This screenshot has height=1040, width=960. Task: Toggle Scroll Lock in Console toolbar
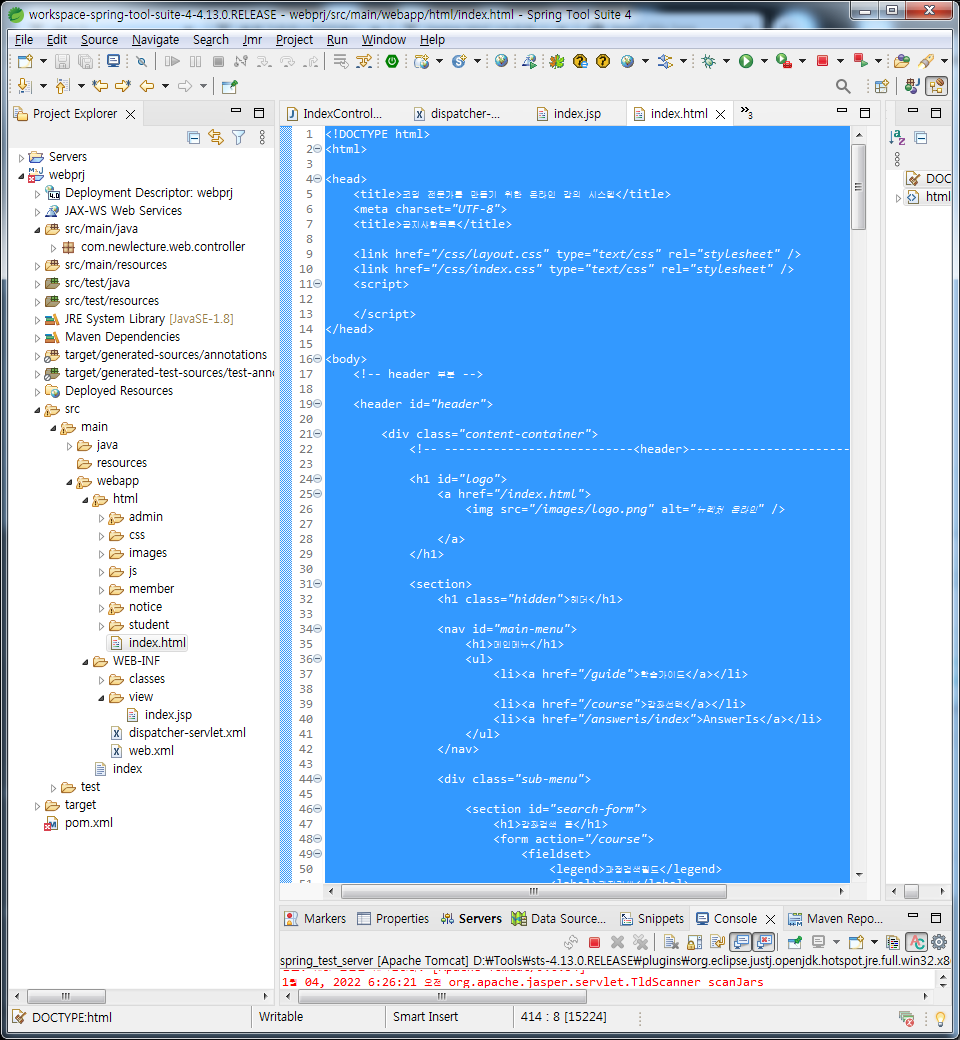pyautogui.click(x=695, y=942)
